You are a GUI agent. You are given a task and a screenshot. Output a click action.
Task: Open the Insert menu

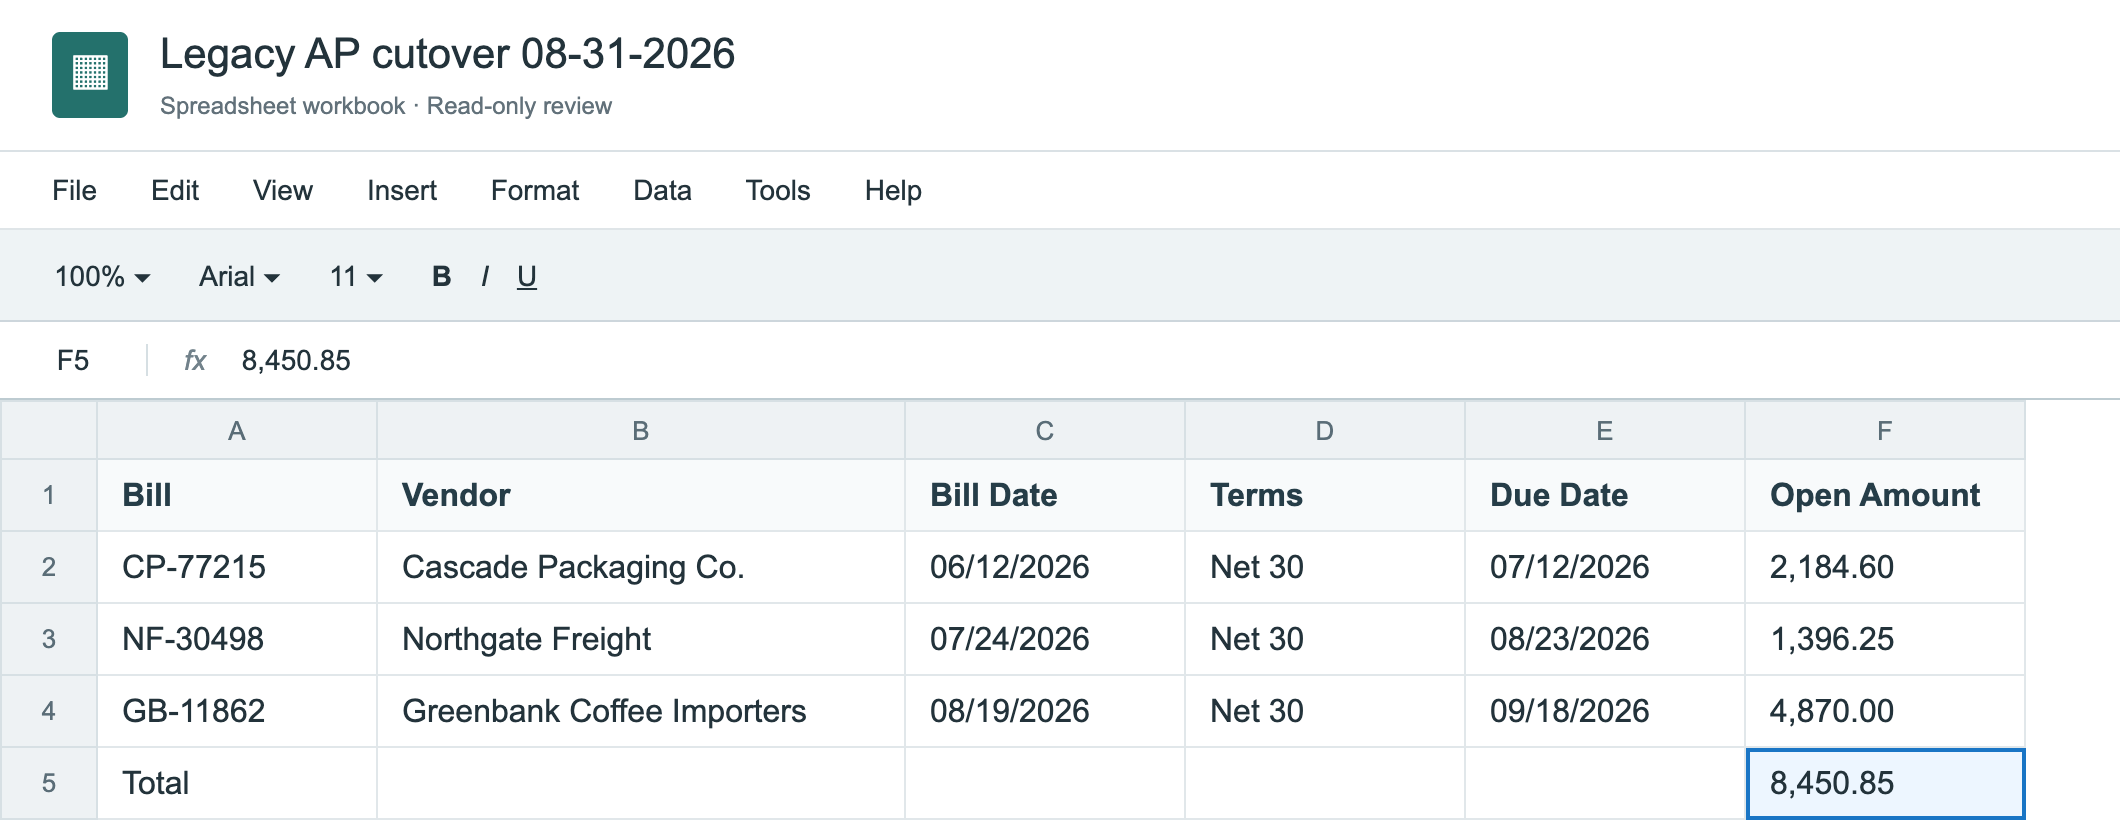pos(402,190)
